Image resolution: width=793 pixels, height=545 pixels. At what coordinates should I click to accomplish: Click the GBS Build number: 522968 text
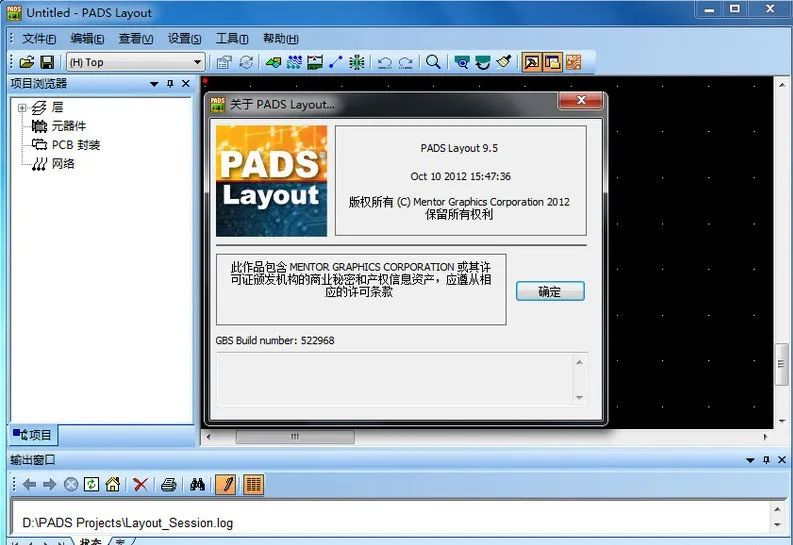click(x=275, y=341)
